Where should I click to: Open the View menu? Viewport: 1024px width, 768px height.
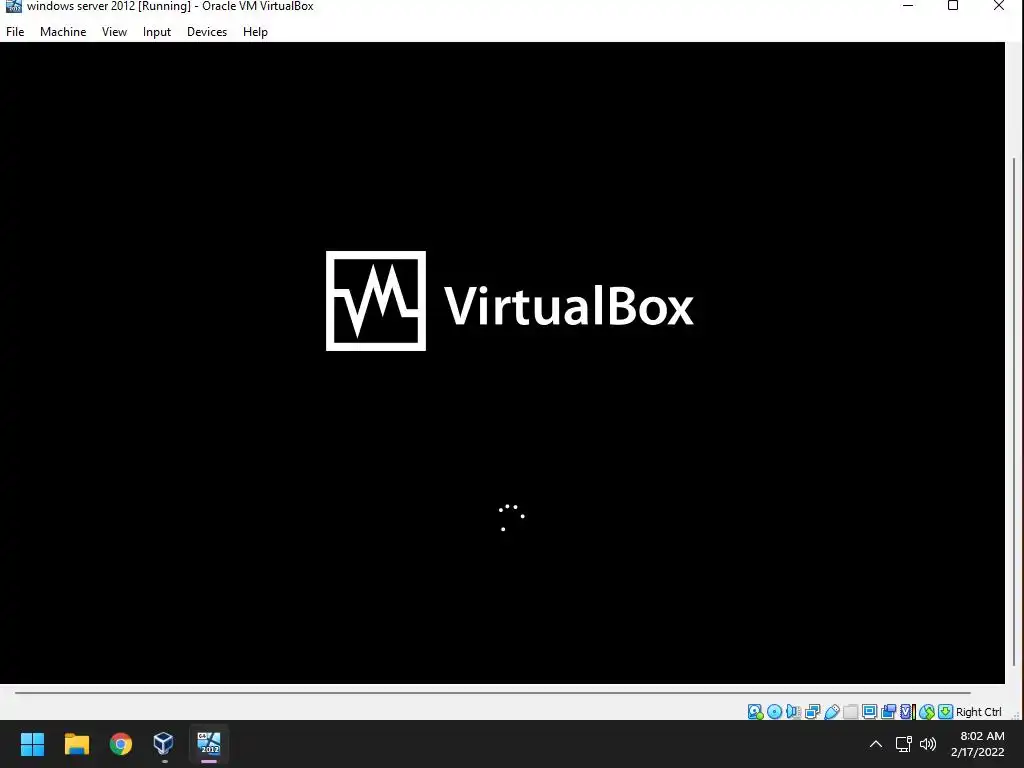pos(114,31)
